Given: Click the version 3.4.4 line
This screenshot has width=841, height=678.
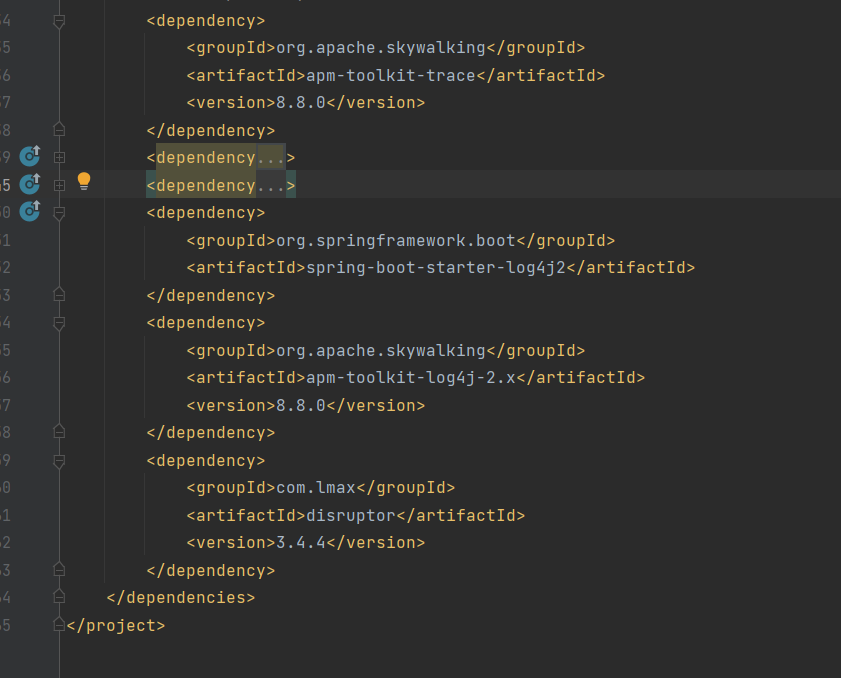Looking at the screenshot, I should tap(306, 543).
